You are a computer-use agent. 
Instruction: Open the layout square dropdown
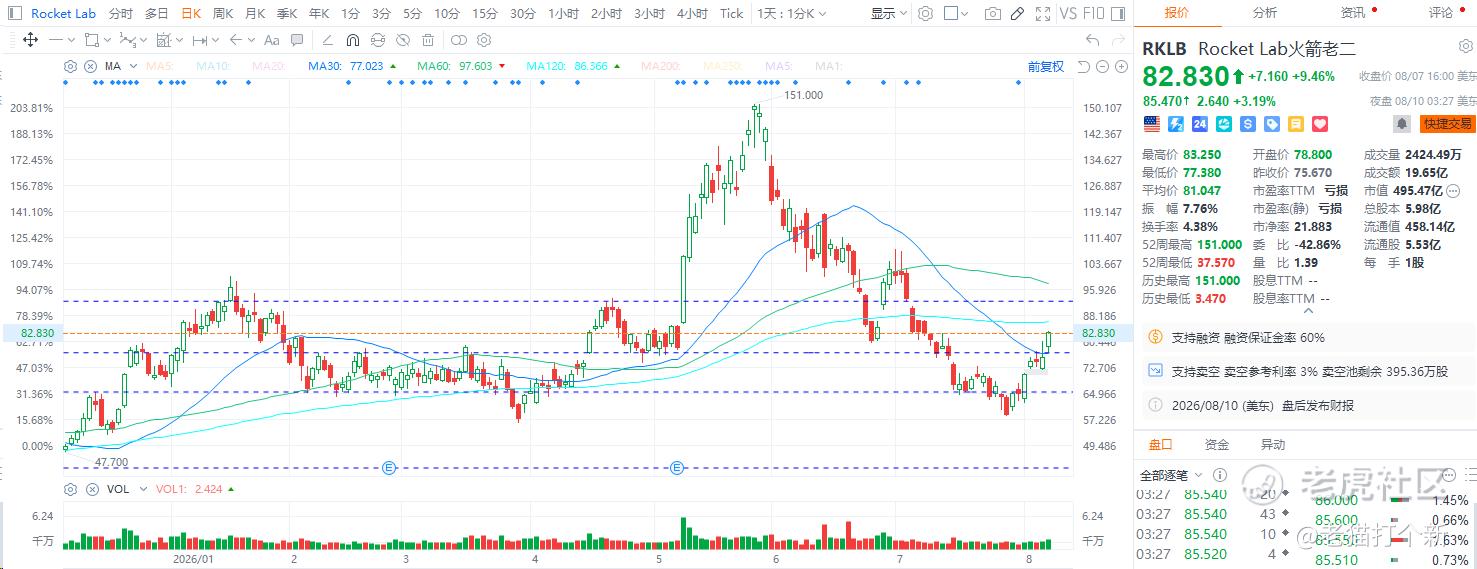click(x=955, y=13)
